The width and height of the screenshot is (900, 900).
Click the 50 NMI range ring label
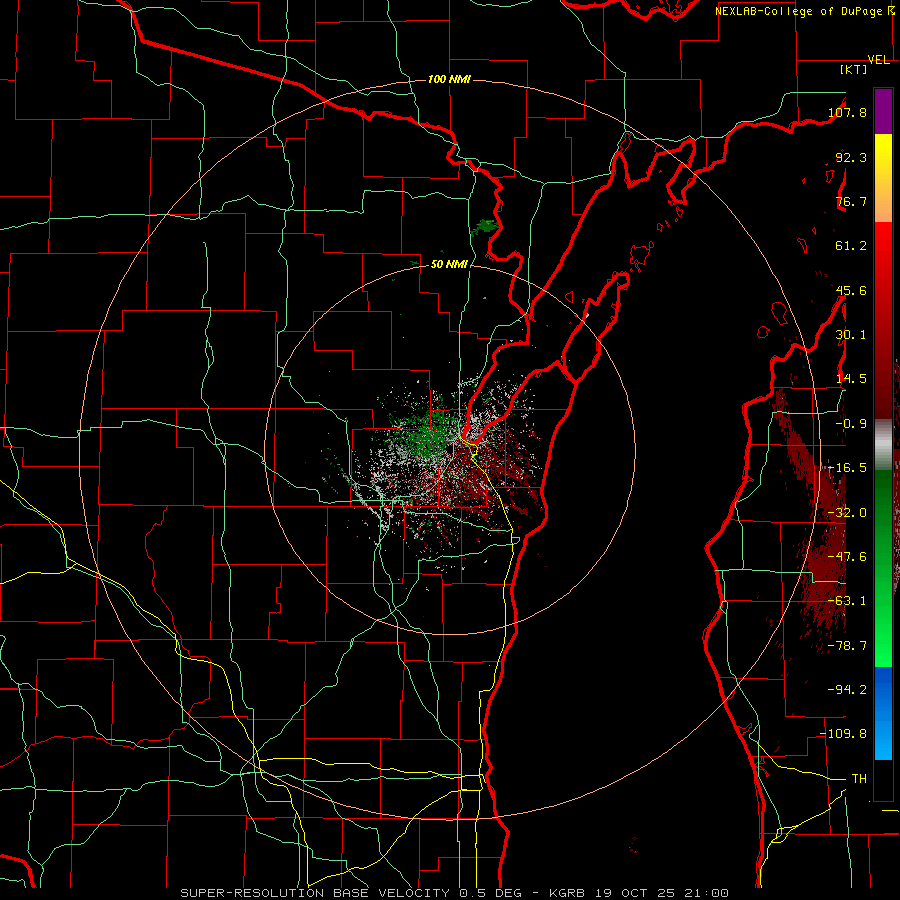449,265
